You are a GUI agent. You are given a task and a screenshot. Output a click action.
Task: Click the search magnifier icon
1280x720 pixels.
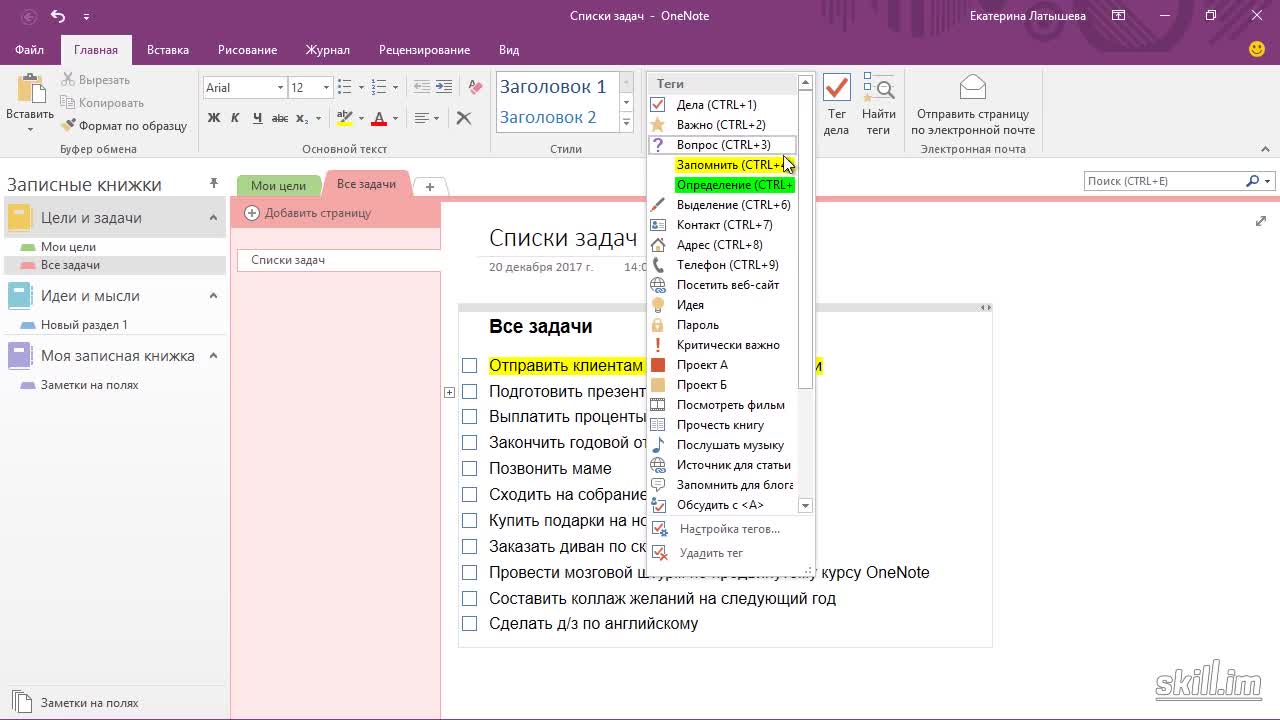pos(1252,181)
